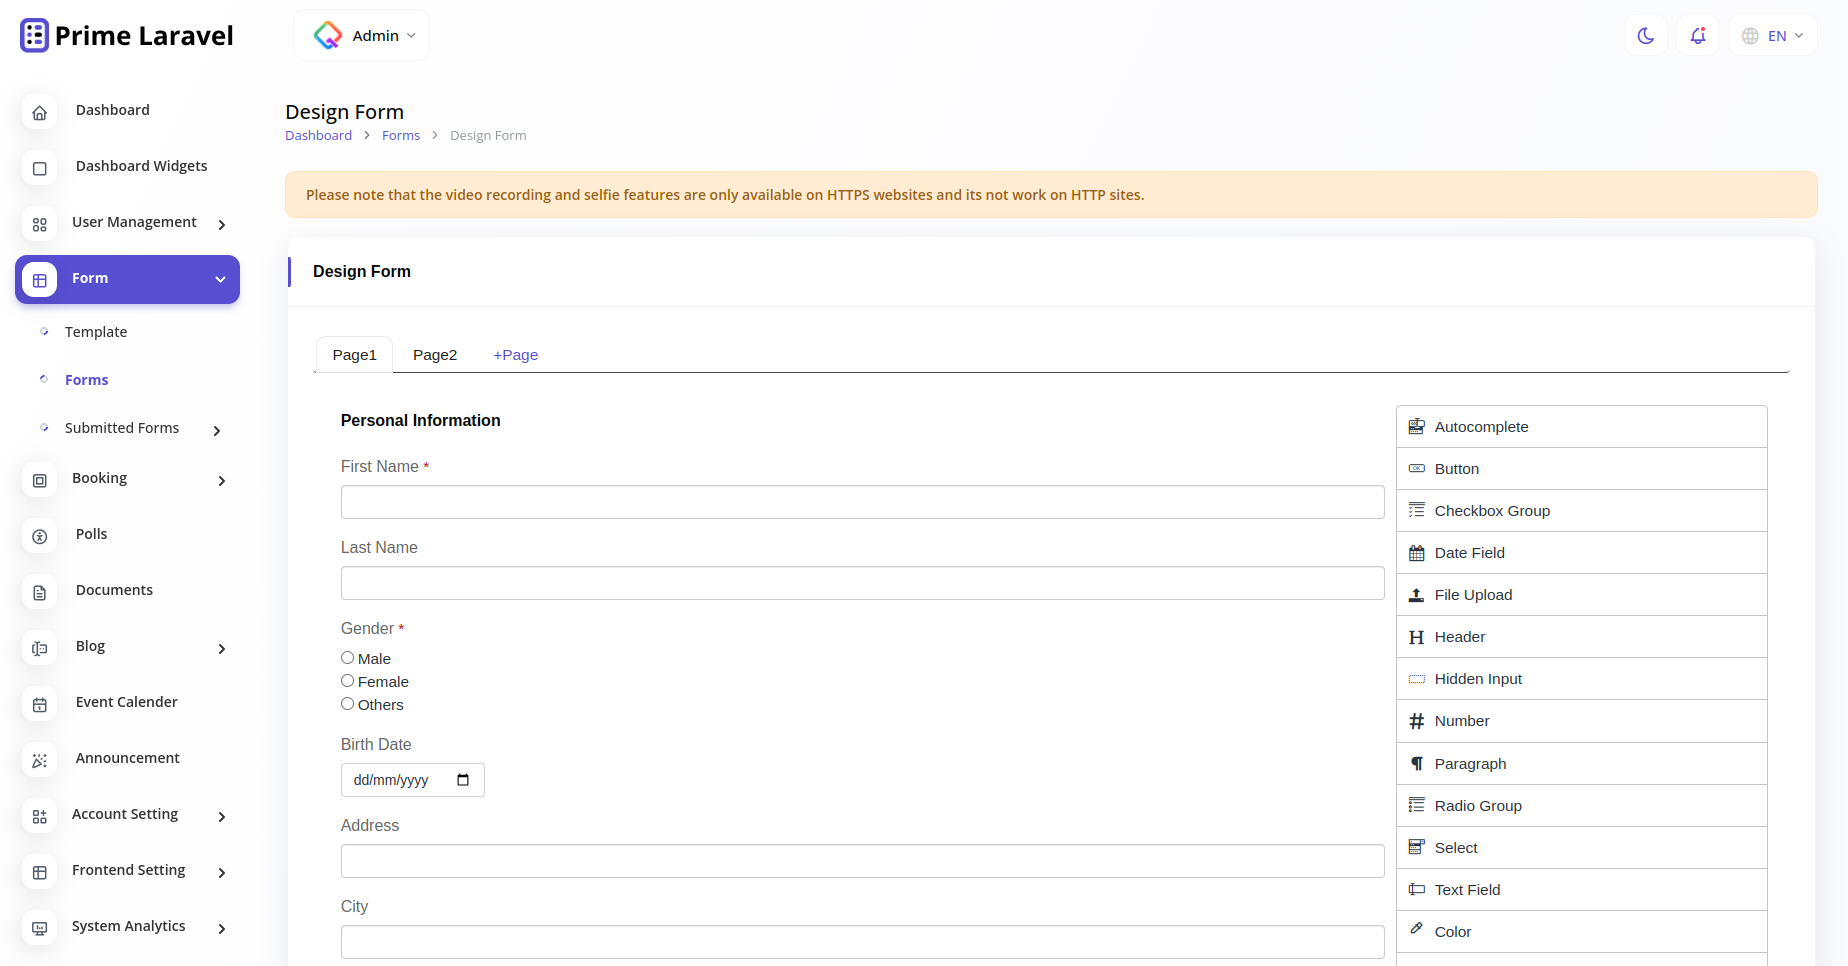
Task: Click the Header element icon
Action: [x=1416, y=636]
